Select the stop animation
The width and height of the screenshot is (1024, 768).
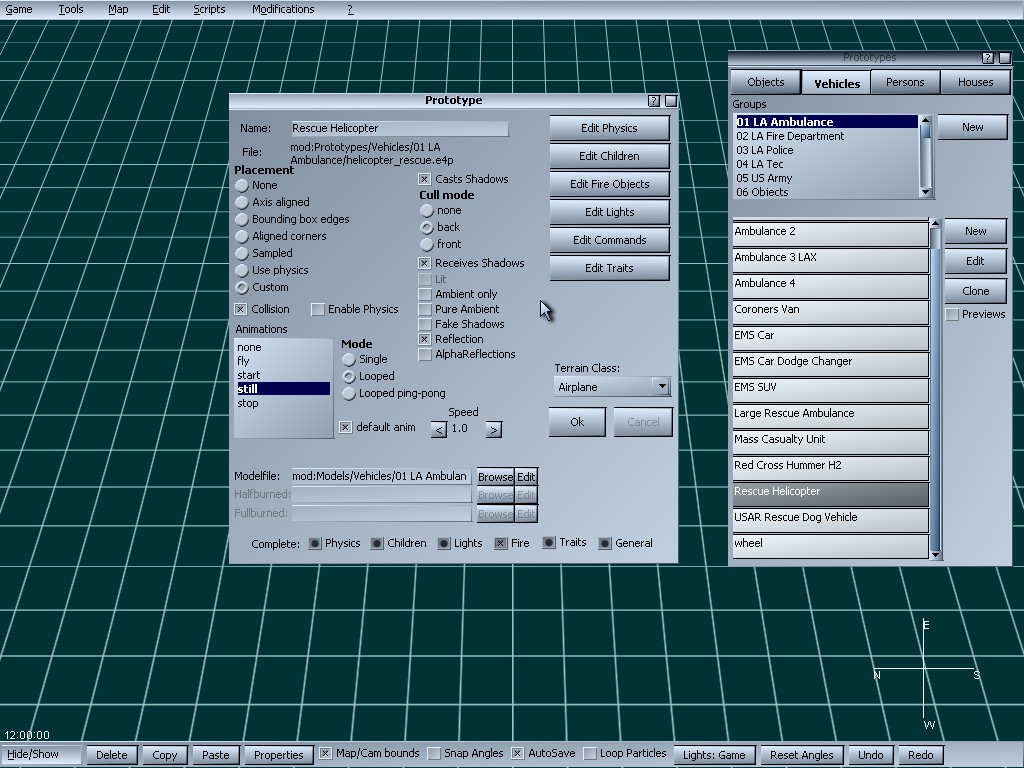(283, 404)
